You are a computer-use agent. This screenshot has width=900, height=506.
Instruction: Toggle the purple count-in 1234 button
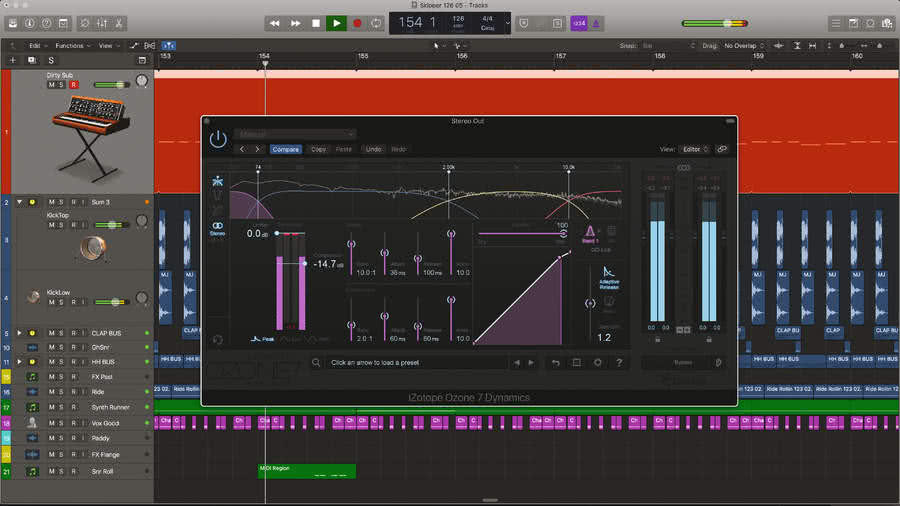click(579, 24)
